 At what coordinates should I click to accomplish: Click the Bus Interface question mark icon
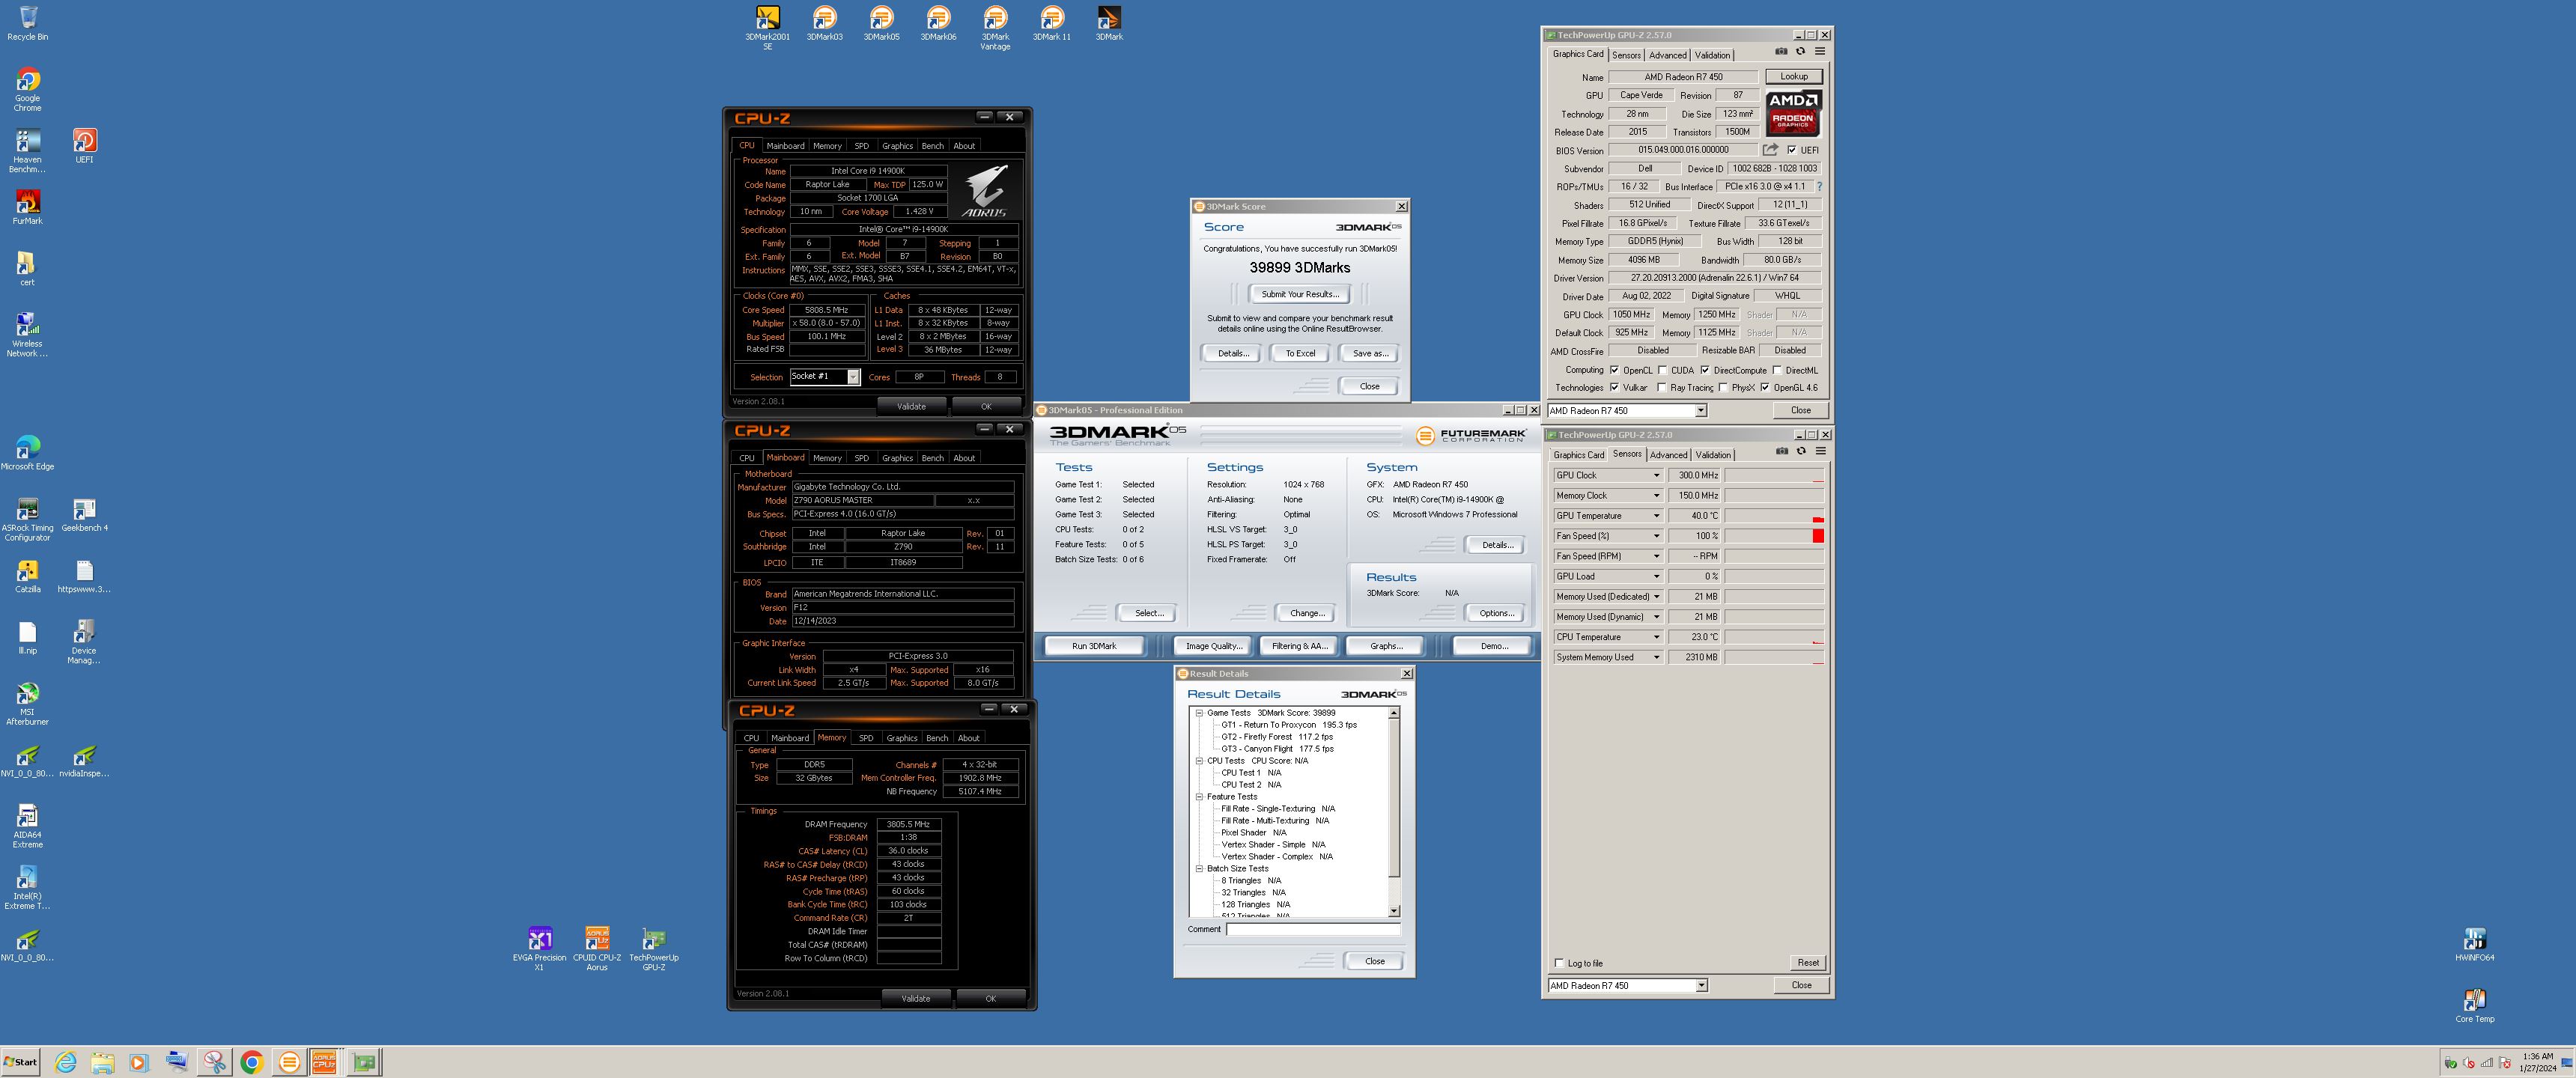pos(1819,187)
